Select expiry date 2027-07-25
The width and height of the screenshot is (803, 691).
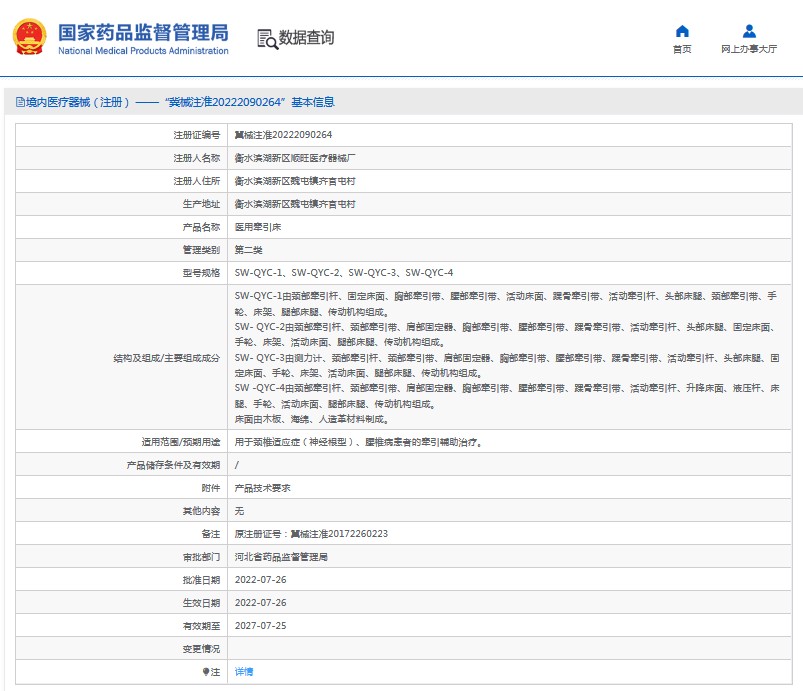coord(261,625)
